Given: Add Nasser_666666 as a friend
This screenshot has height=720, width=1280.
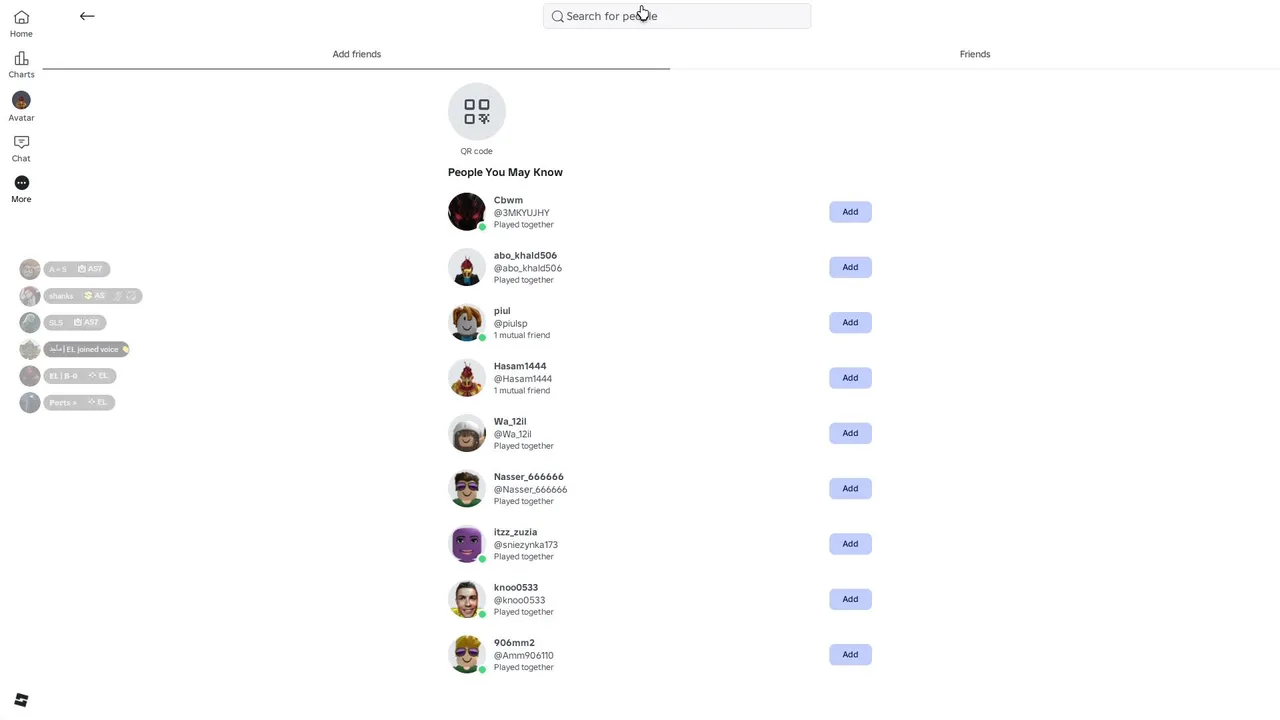Looking at the screenshot, I should pos(850,488).
